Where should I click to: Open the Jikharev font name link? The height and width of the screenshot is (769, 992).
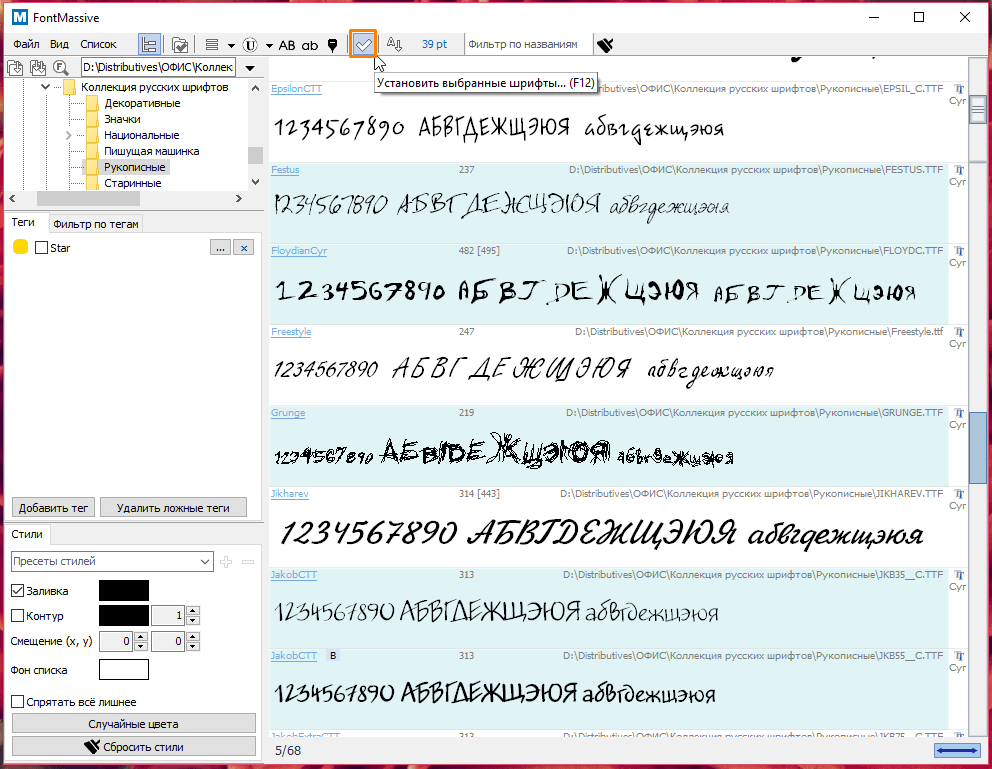tap(289, 494)
